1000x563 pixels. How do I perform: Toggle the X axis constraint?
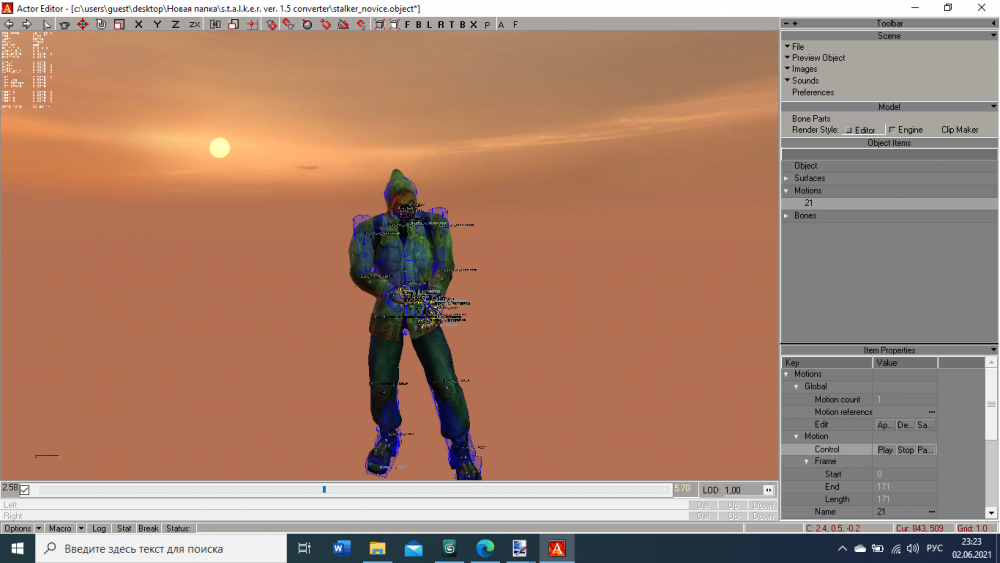point(138,24)
